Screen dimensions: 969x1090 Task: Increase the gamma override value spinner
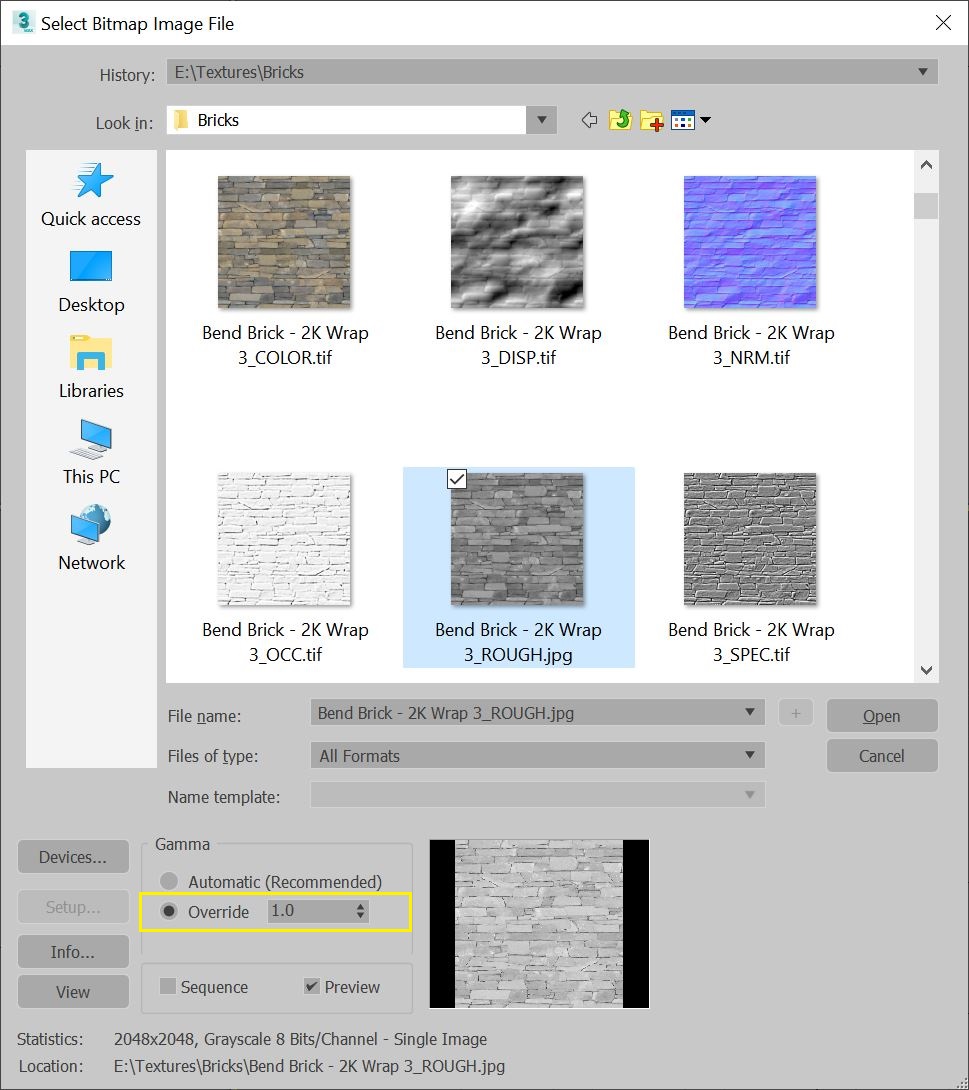click(x=358, y=906)
